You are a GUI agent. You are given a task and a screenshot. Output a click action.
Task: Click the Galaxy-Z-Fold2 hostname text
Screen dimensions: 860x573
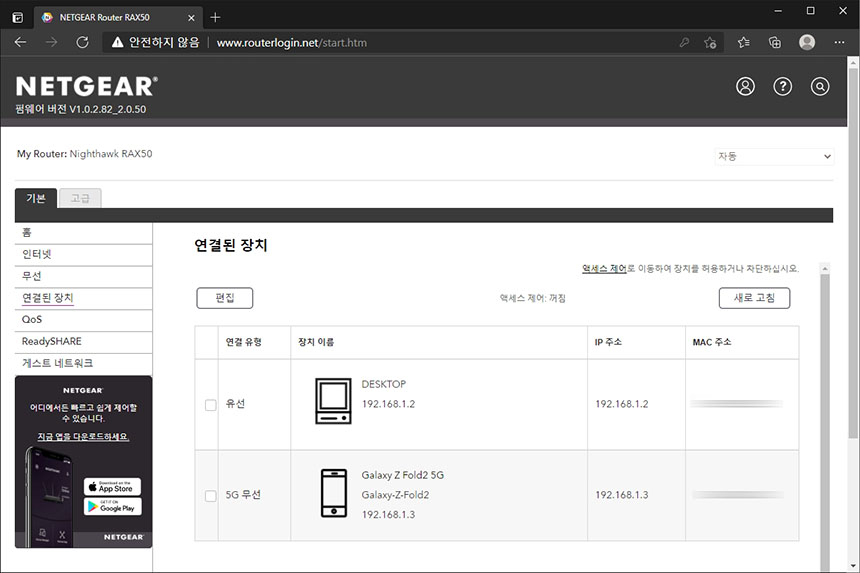click(395, 495)
